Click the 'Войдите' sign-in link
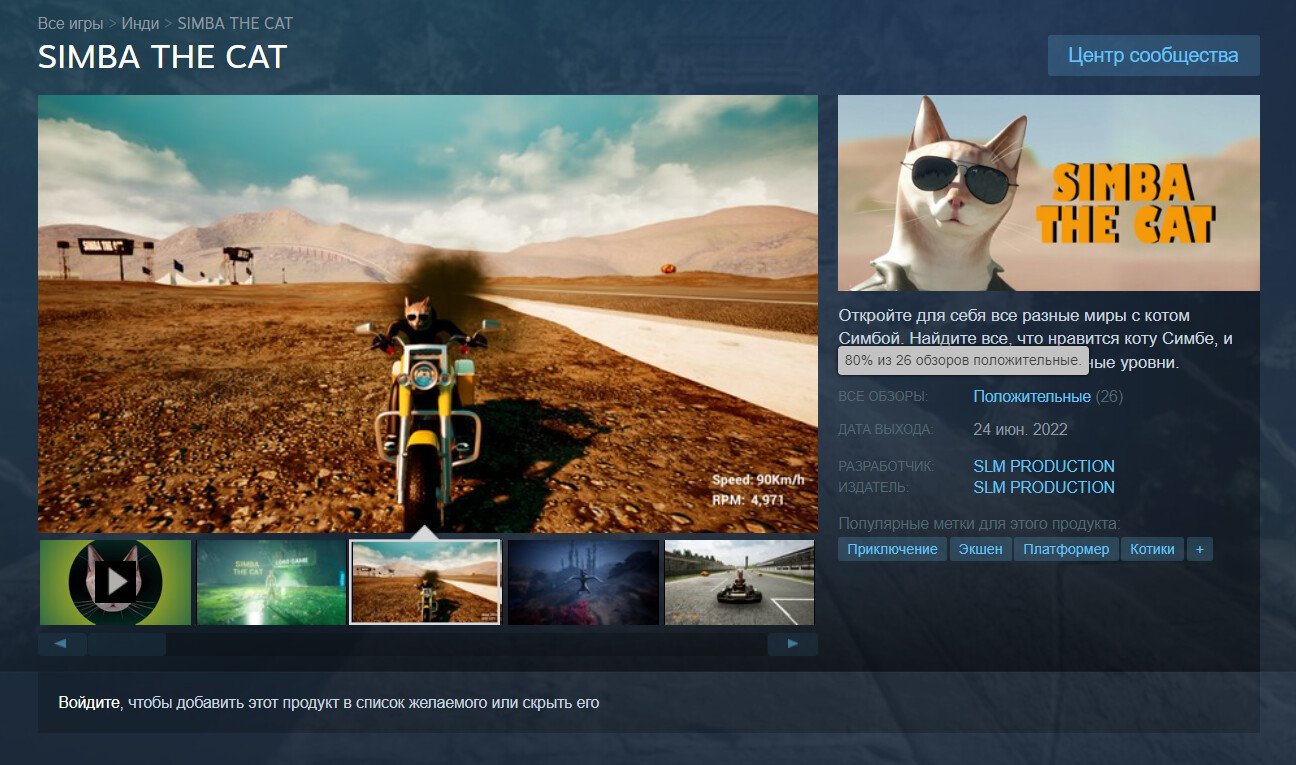The image size is (1296, 765). tap(89, 702)
